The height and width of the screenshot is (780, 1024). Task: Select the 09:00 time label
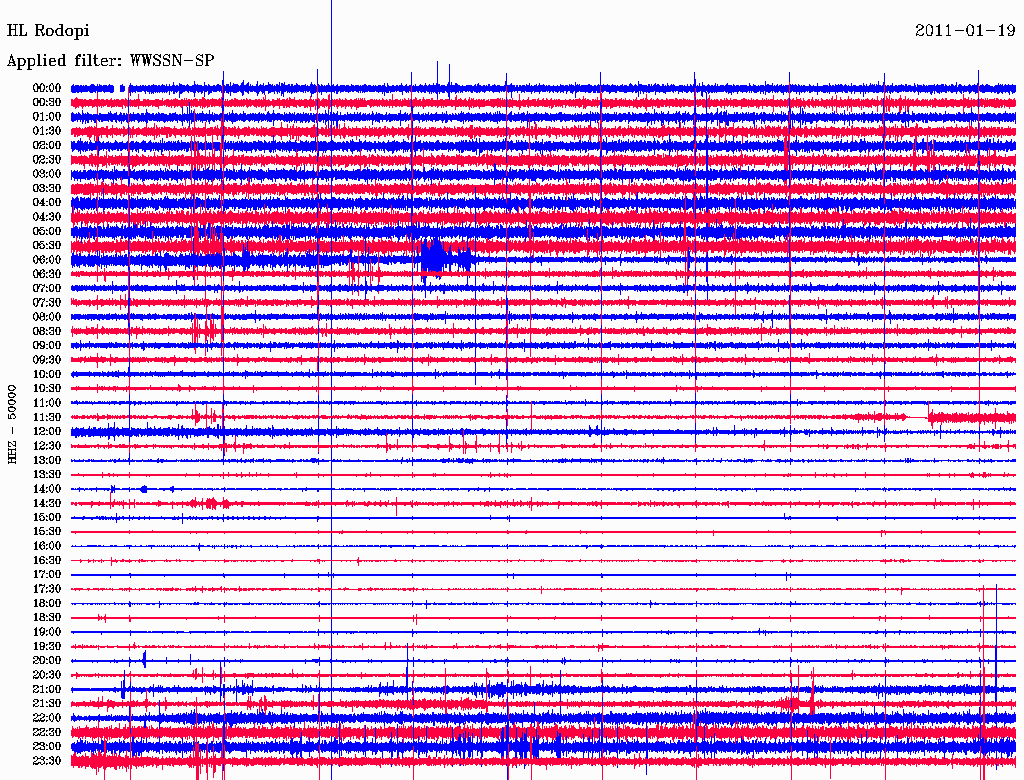[47, 346]
